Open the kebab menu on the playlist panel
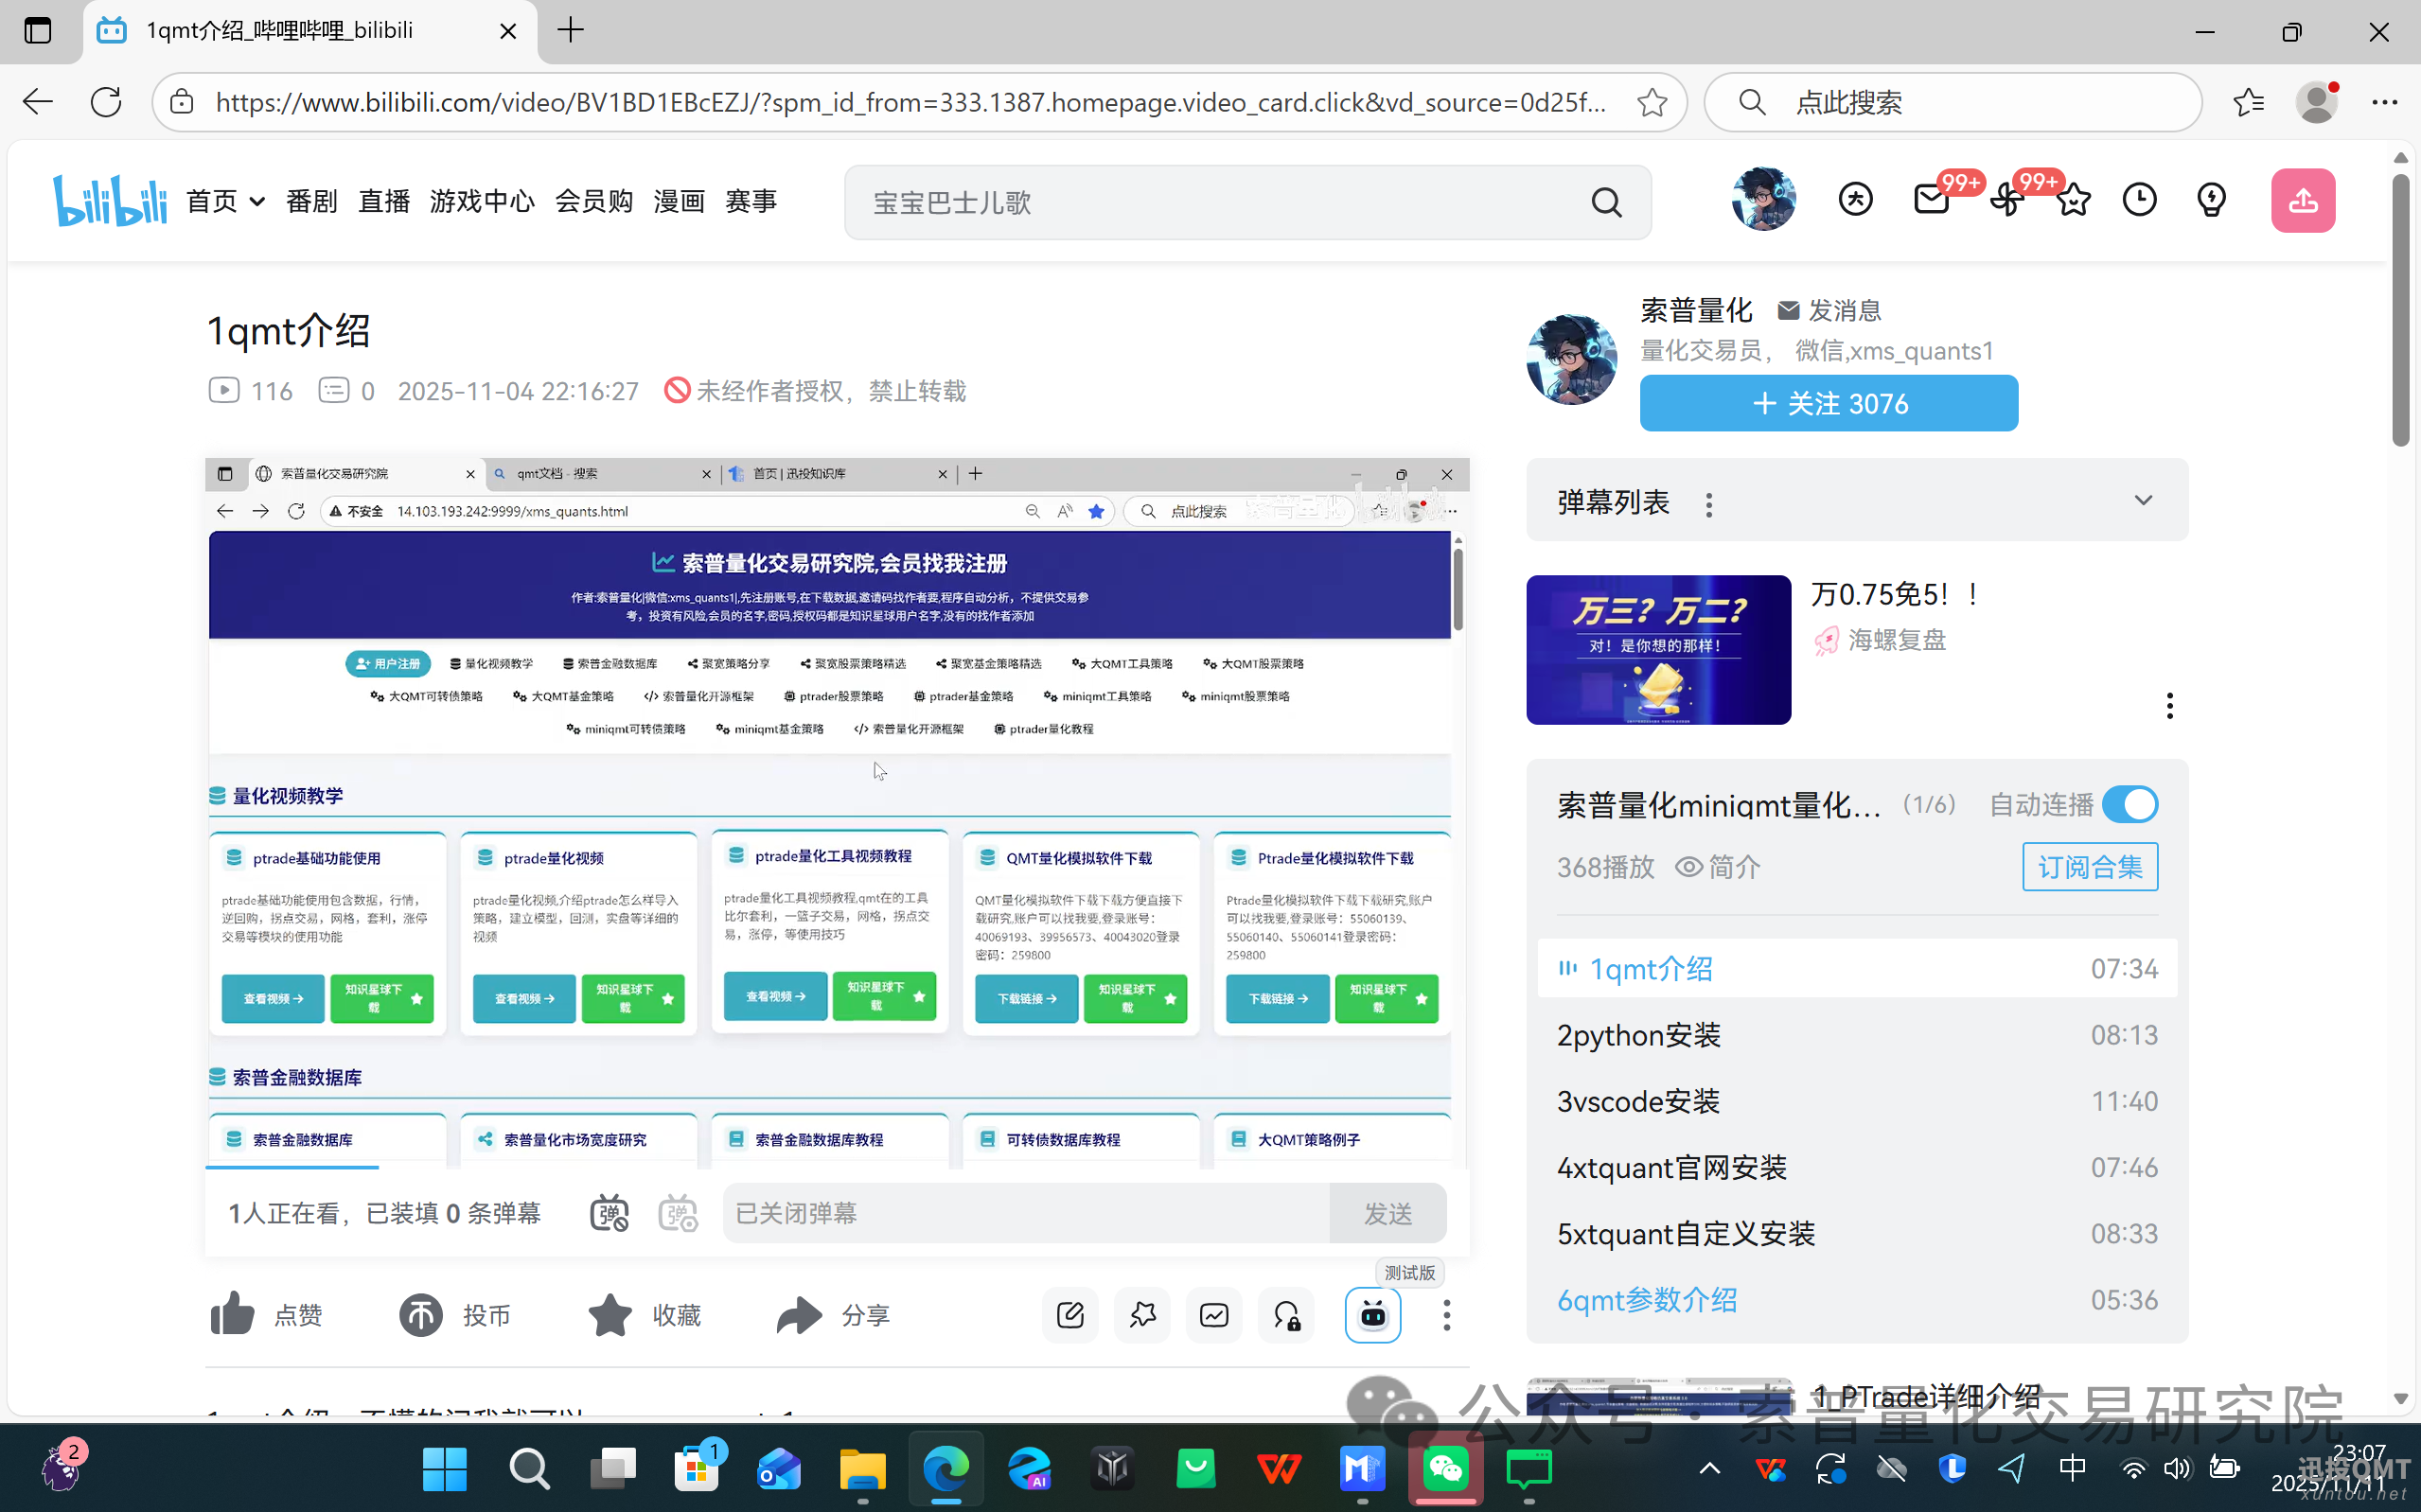The height and width of the screenshot is (1512, 2421). pos(2169,705)
